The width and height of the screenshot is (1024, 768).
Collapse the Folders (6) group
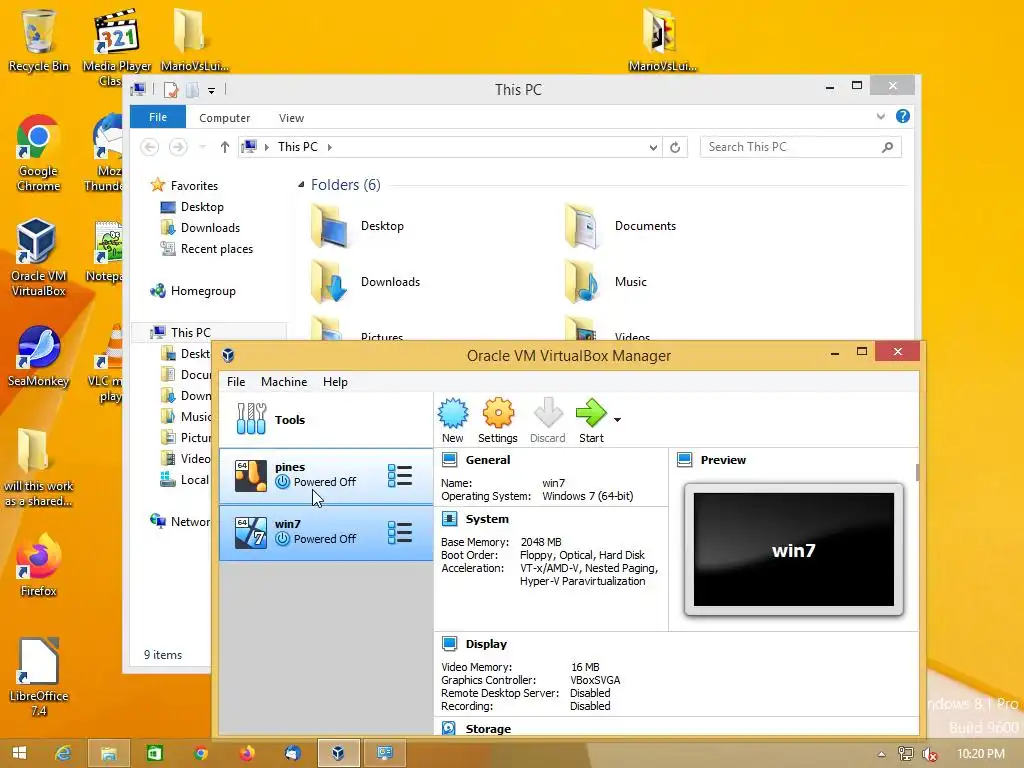click(x=301, y=185)
